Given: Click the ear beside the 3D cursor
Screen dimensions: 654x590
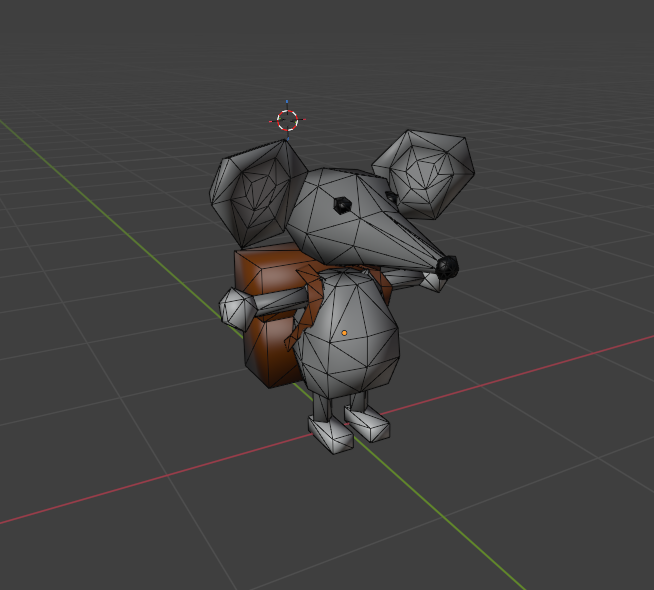Looking at the screenshot, I should click(257, 196).
